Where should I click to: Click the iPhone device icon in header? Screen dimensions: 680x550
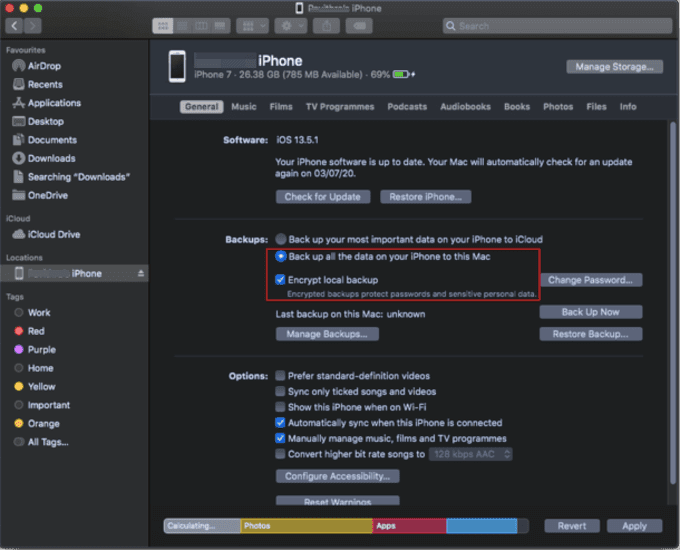pos(177,66)
